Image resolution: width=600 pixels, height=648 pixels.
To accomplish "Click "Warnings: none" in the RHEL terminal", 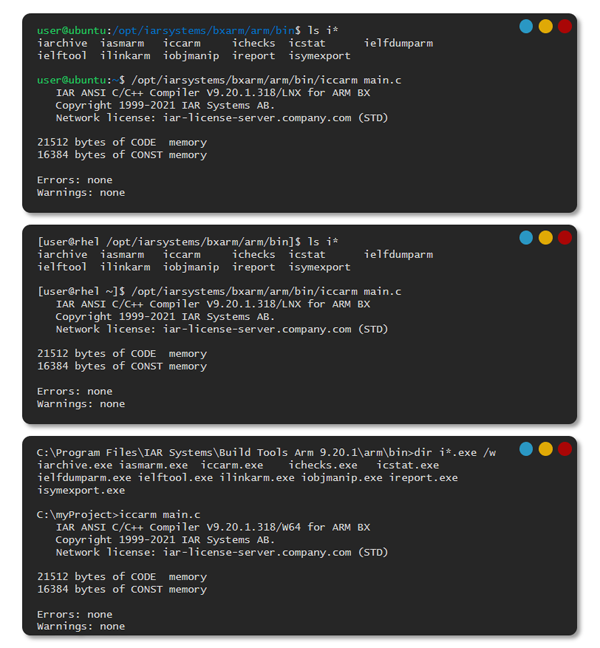I will (81, 404).
